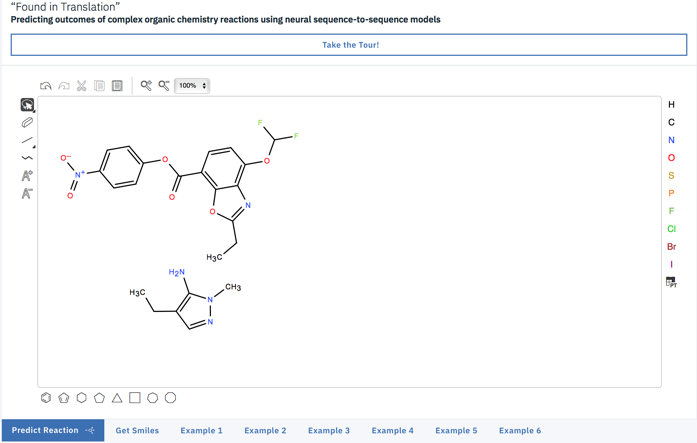Open the 100% zoom level dropdown
The height and width of the screenshot is (443, 697).
click(192, 86)
